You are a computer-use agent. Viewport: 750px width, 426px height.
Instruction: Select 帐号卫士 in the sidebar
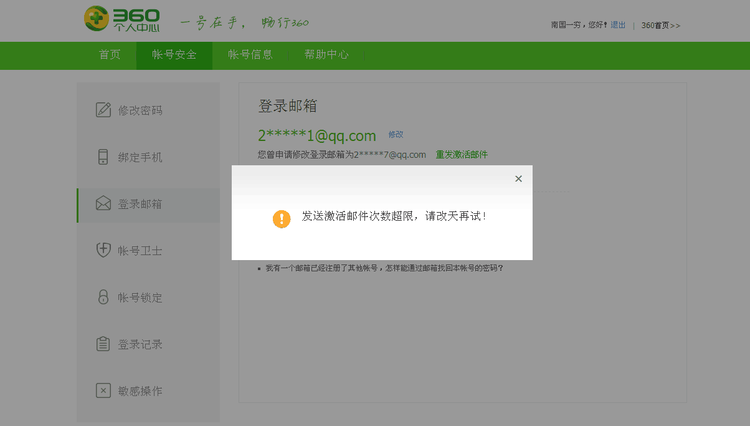tap(148, 251)
